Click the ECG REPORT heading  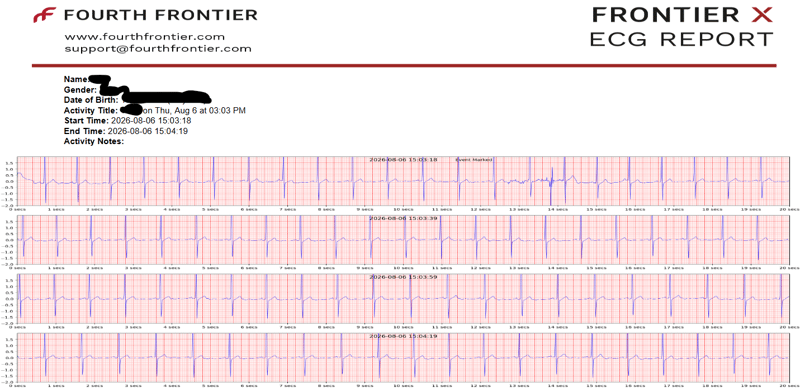(x=681, y=39)
